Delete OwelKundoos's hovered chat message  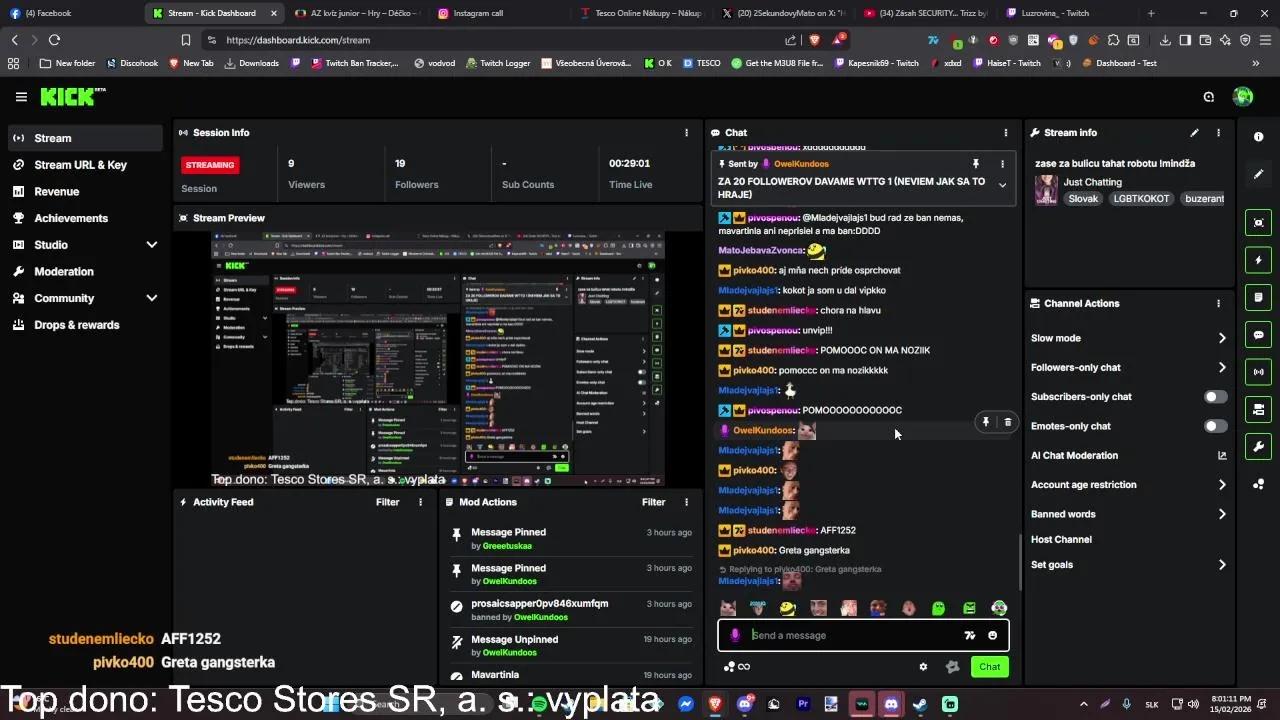(1007, 422)
